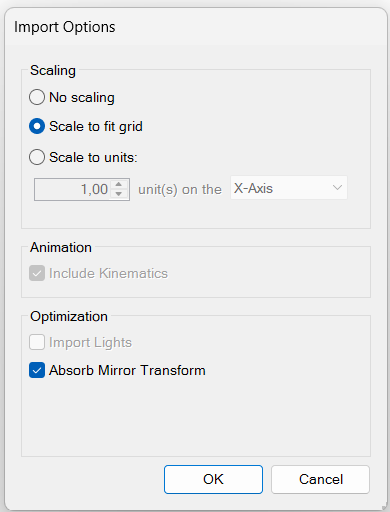This screenshot has height=512, width=390.
Task: Decrease units with the spinner down arrow
Action: [x=119, y=194]
